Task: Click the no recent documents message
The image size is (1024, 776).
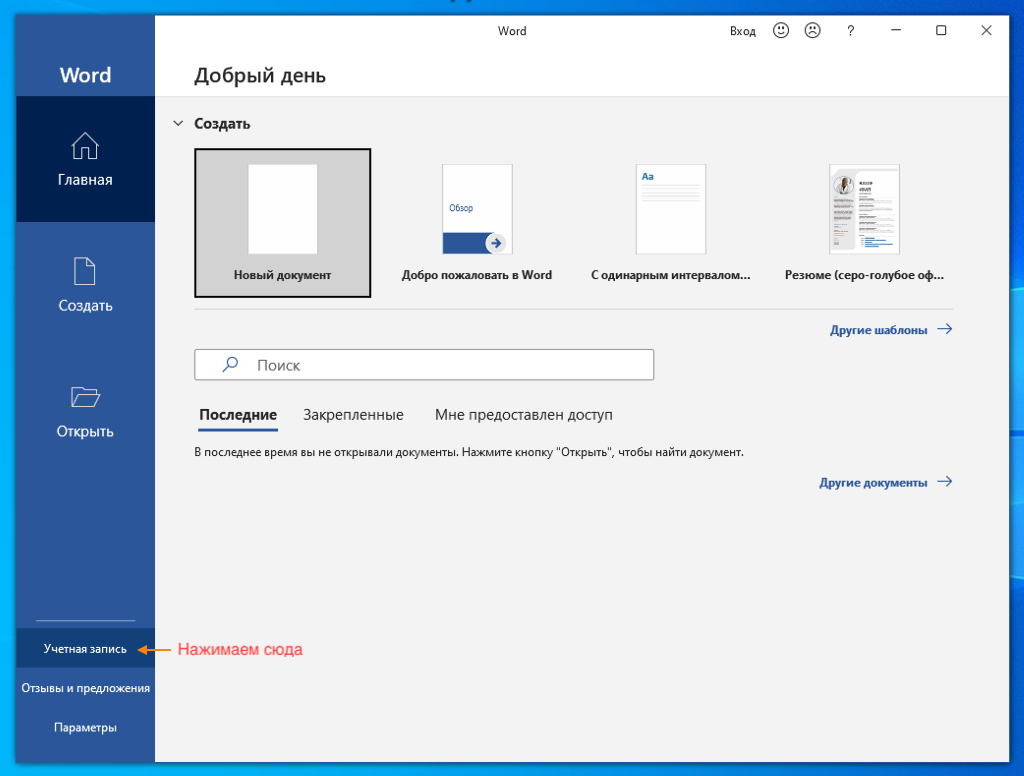Action: pyautogui.click(x=469, y=452)
